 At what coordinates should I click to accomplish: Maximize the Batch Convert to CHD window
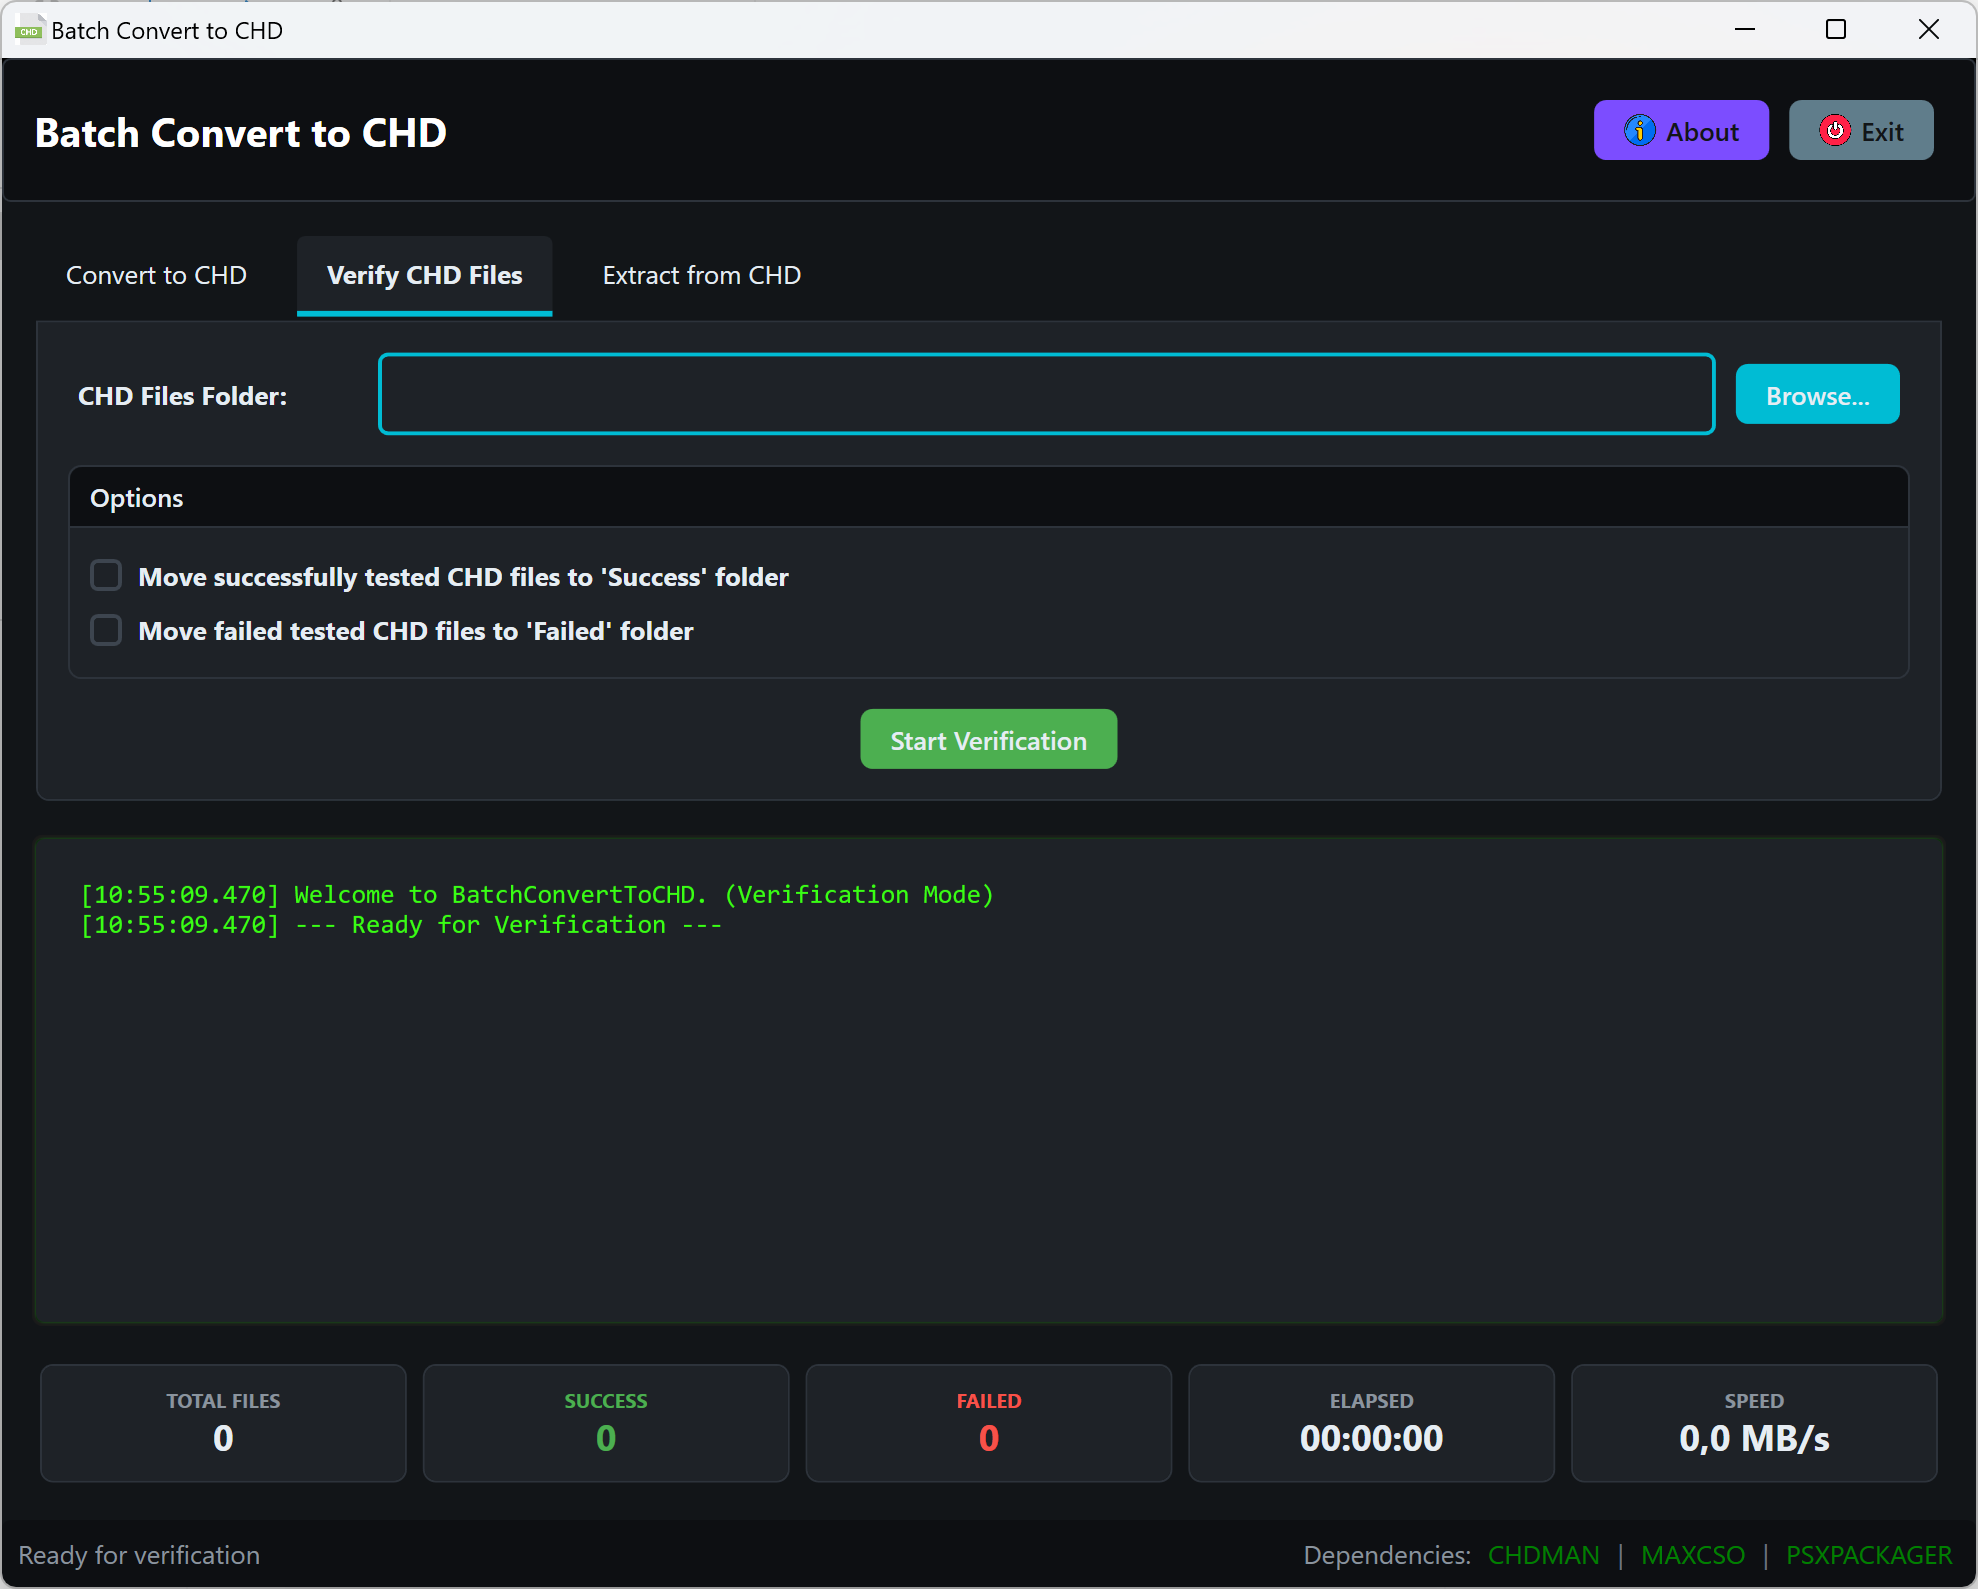click(x=1835, y=30)
